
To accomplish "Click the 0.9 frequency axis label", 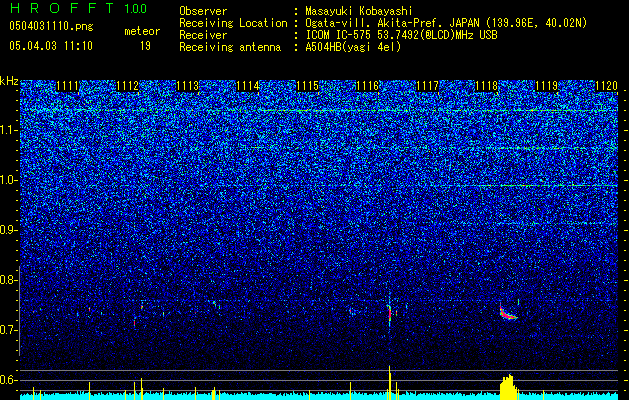I will click(8, 230).
